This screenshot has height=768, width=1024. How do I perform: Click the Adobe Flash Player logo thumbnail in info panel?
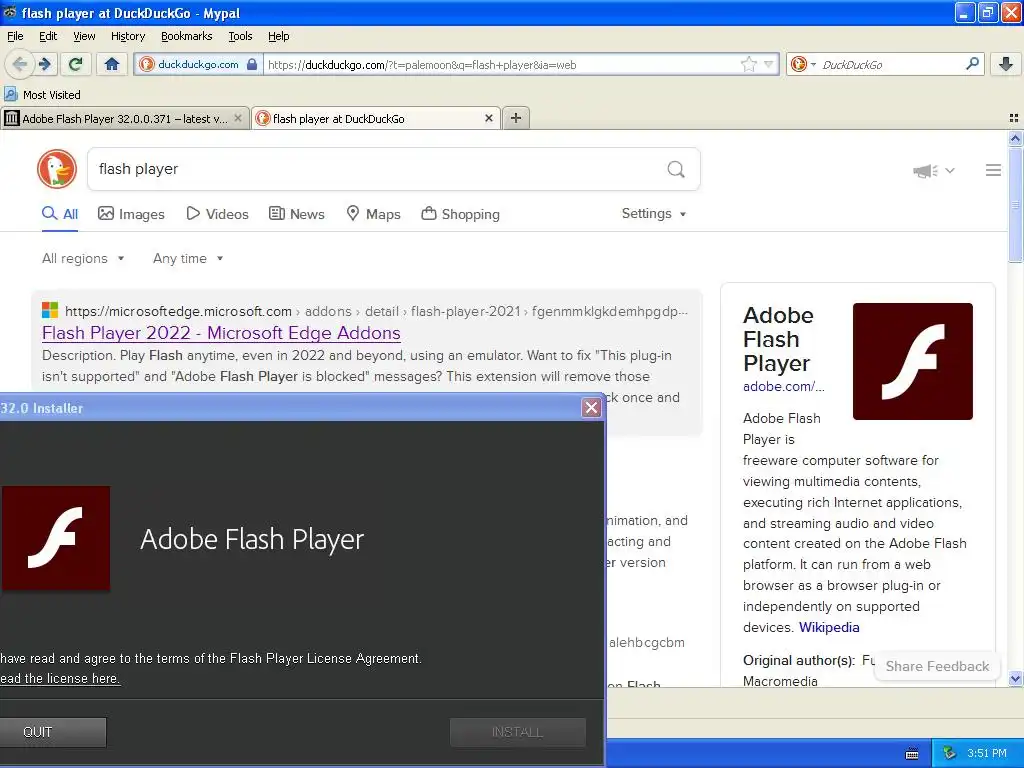pyautogui.click(x=912, y=361)
